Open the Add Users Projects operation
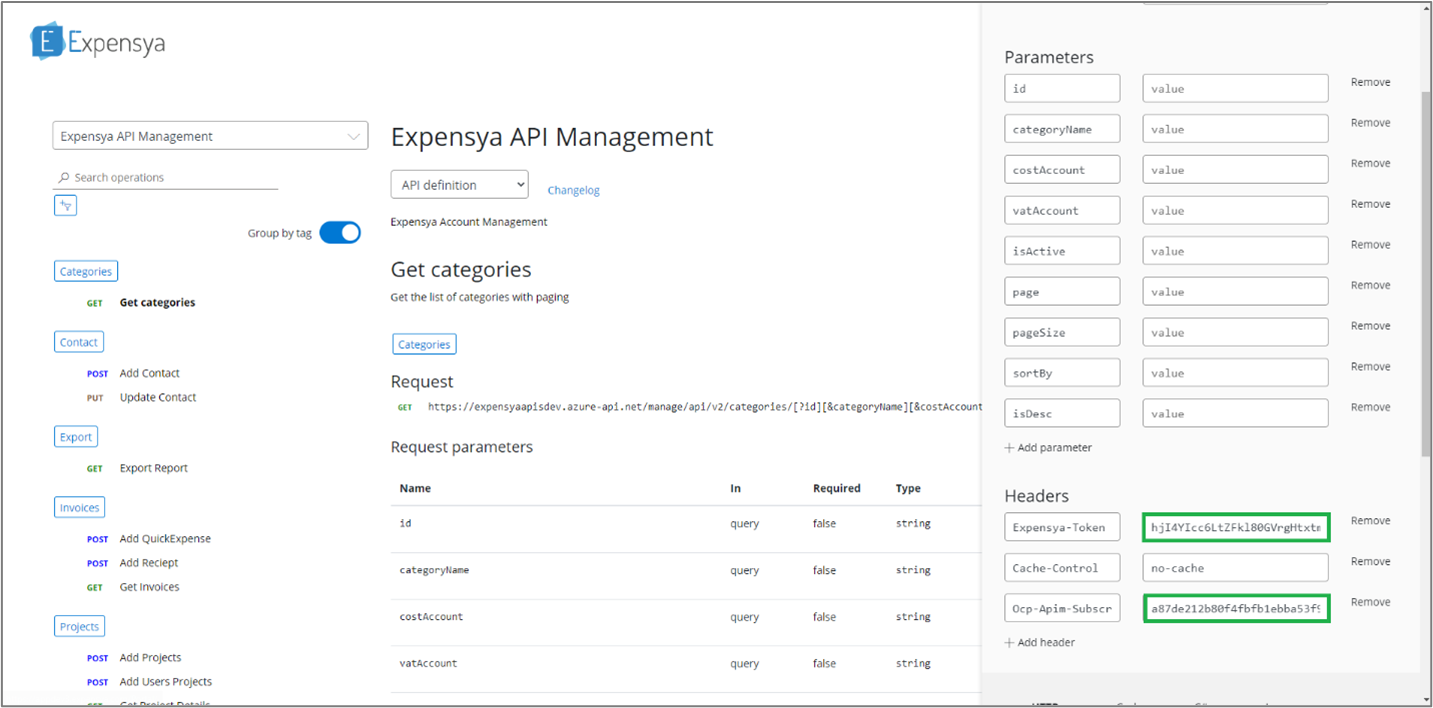 click(166, 682)
